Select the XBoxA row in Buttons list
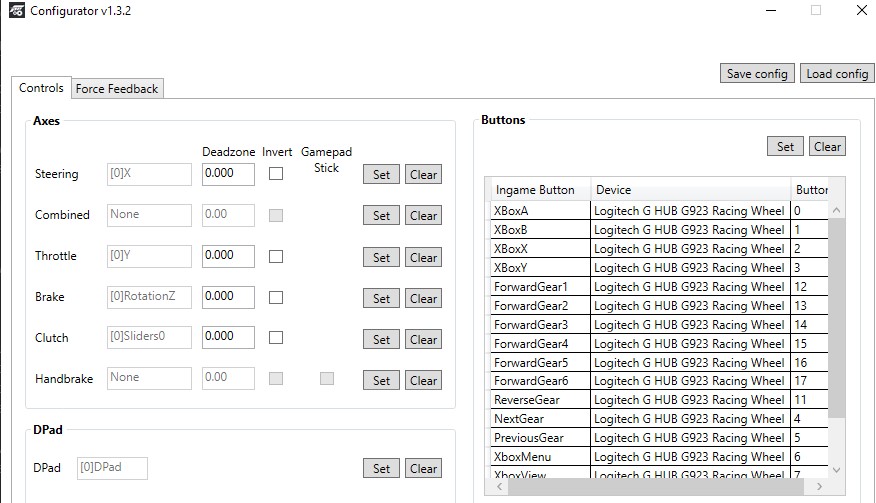Screen dimensions: 876x503 click(540, 211)
